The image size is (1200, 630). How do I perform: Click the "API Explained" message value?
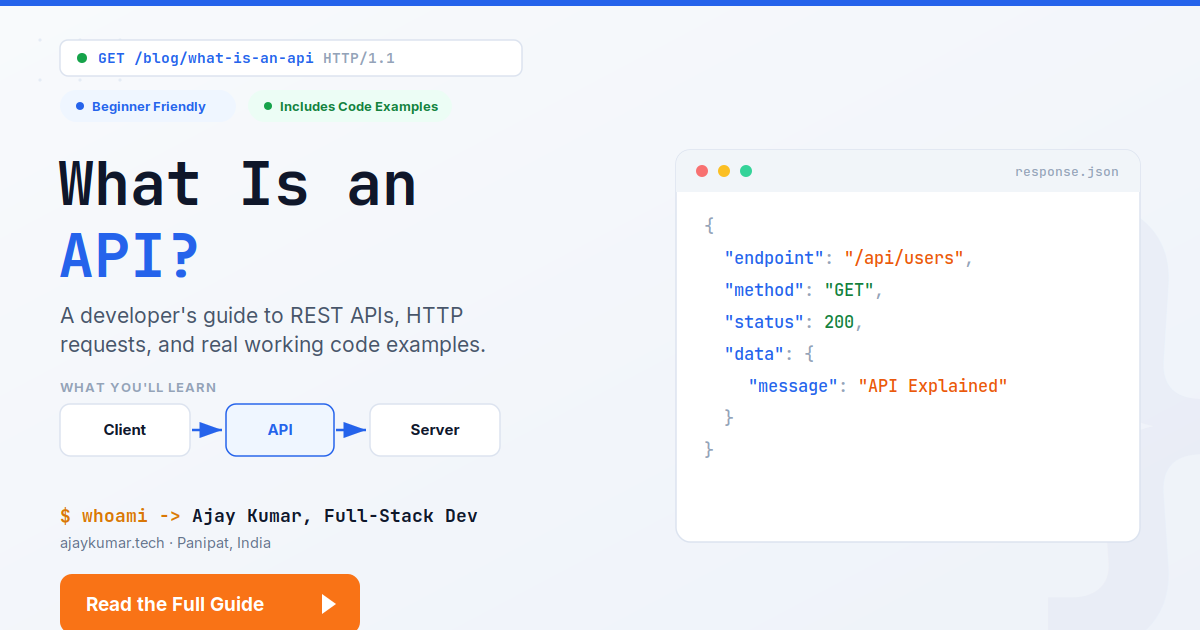933,386
